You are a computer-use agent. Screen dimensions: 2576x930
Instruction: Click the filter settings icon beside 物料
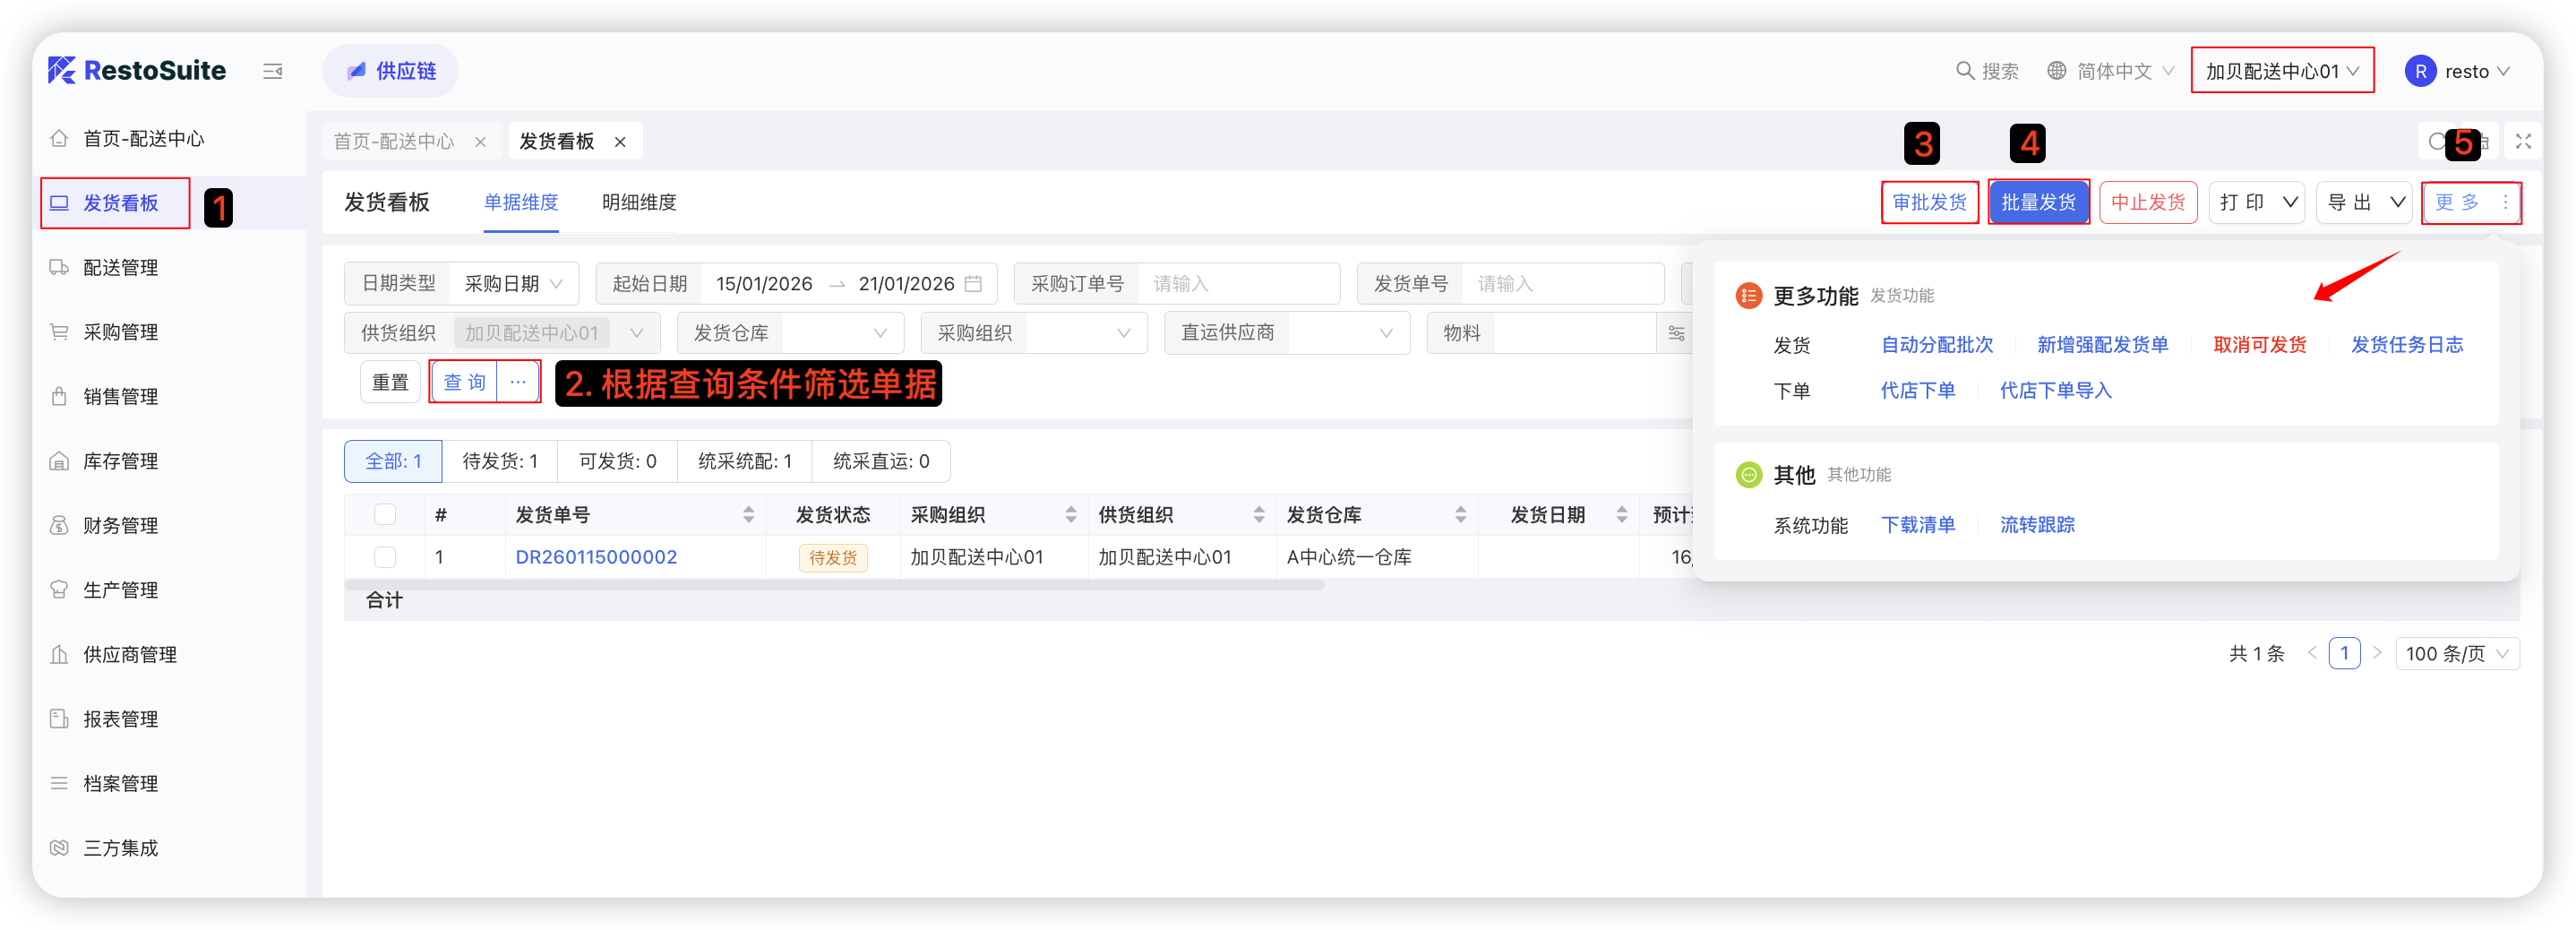pyautogui.click(x=1676, y=334)
